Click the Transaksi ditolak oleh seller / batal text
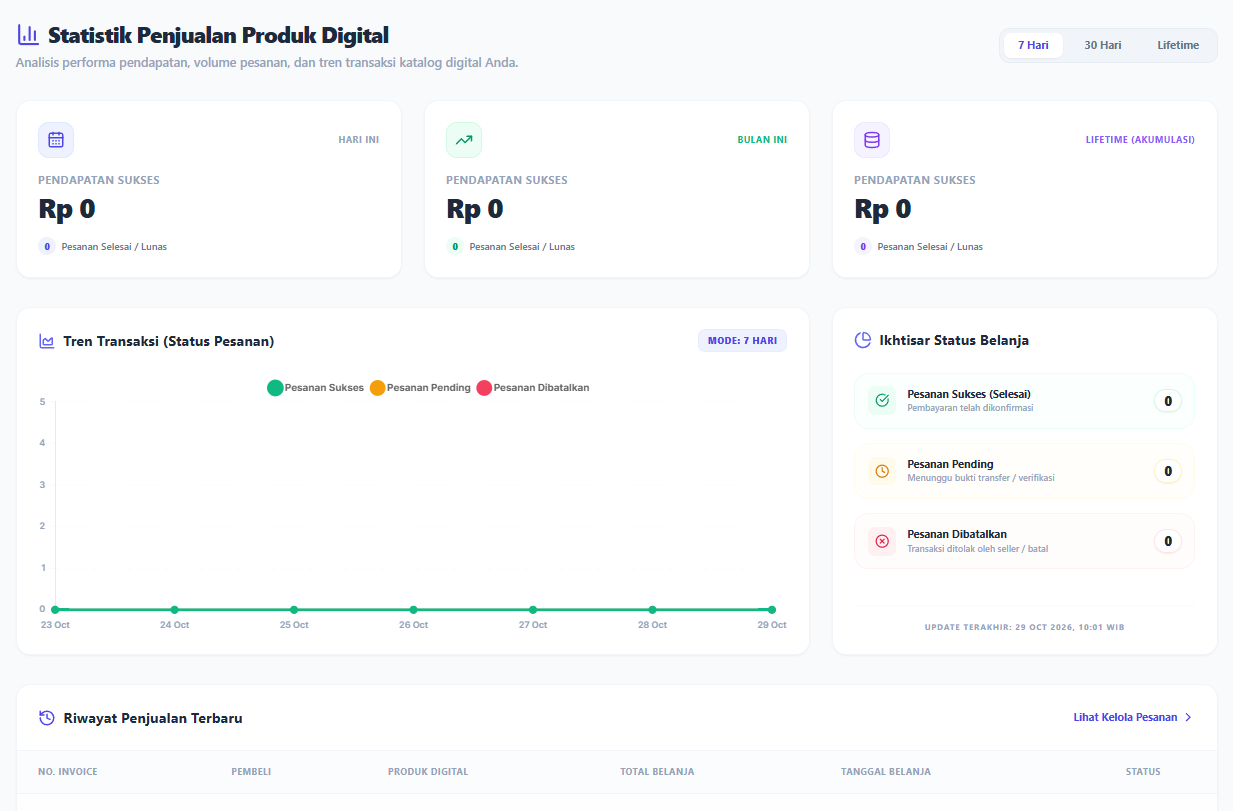1233x811 pixels. click(x=978, y=549)
